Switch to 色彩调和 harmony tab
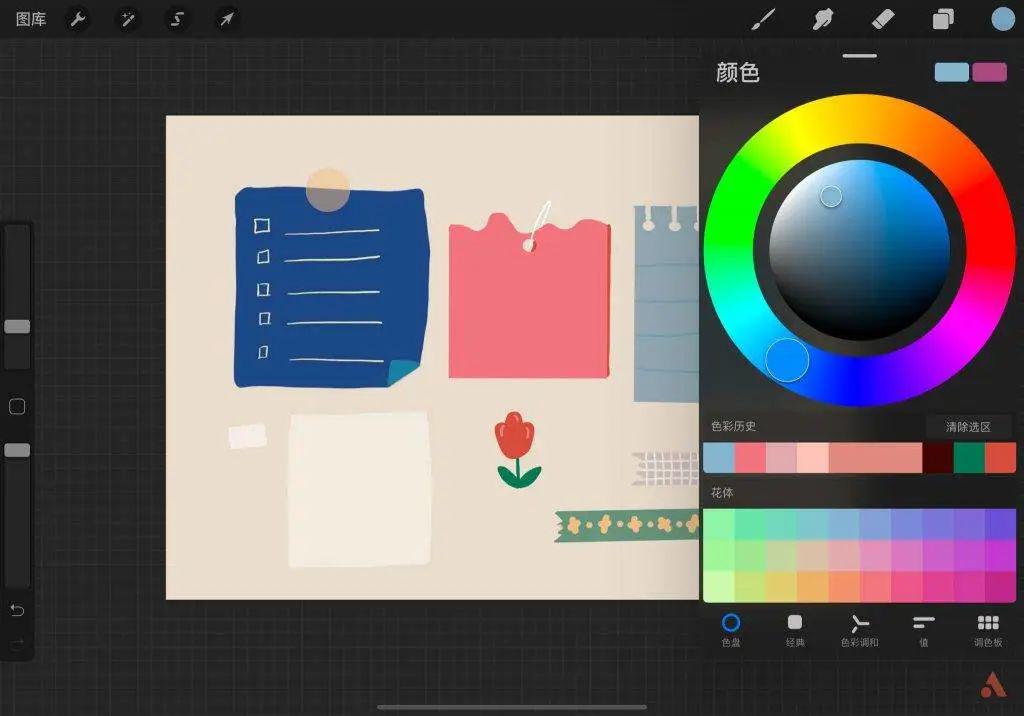The height and width of the screenshot is (716, 1024). click(x=859, y=630)
